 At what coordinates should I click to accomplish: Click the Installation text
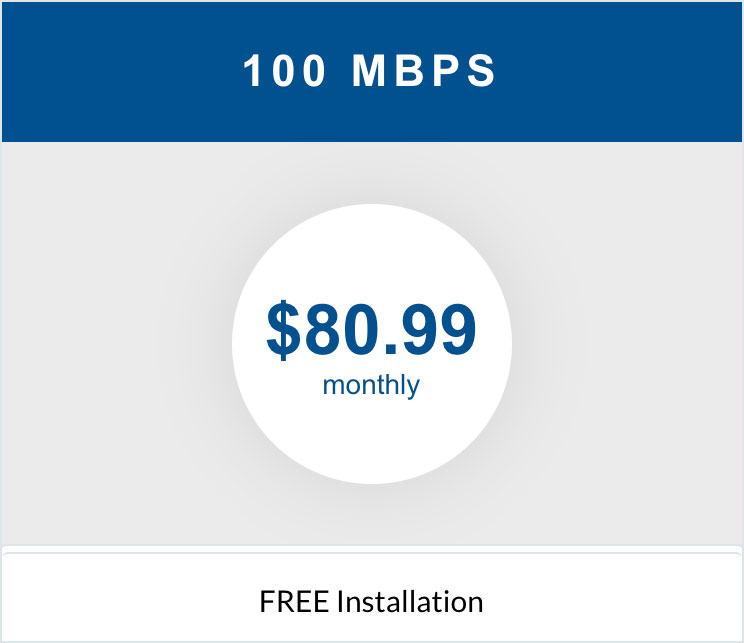410,601
